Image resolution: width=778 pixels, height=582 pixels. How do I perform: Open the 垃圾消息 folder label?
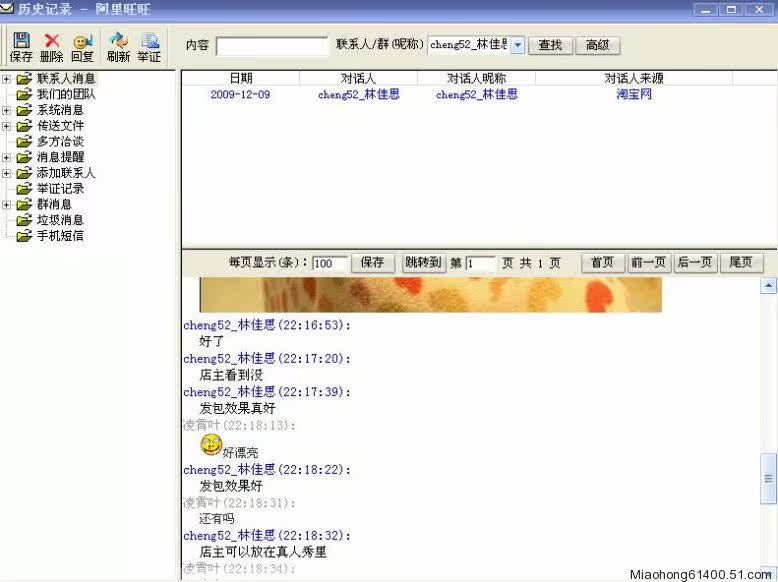60,220
